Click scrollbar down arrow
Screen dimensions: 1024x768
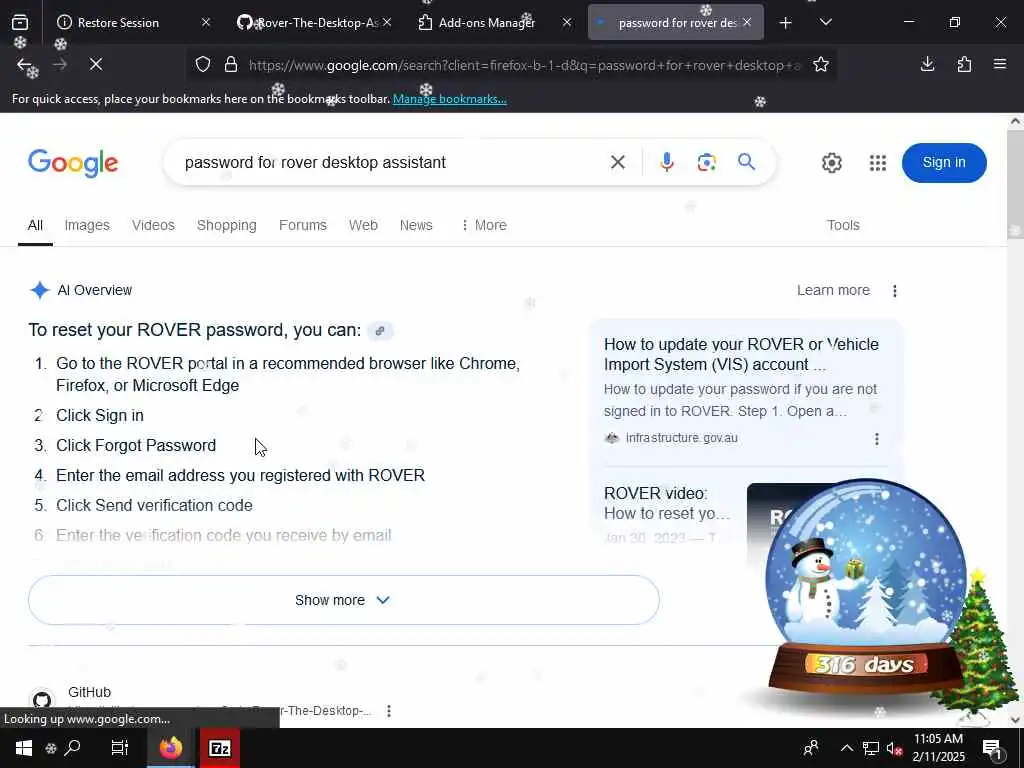1016,720
